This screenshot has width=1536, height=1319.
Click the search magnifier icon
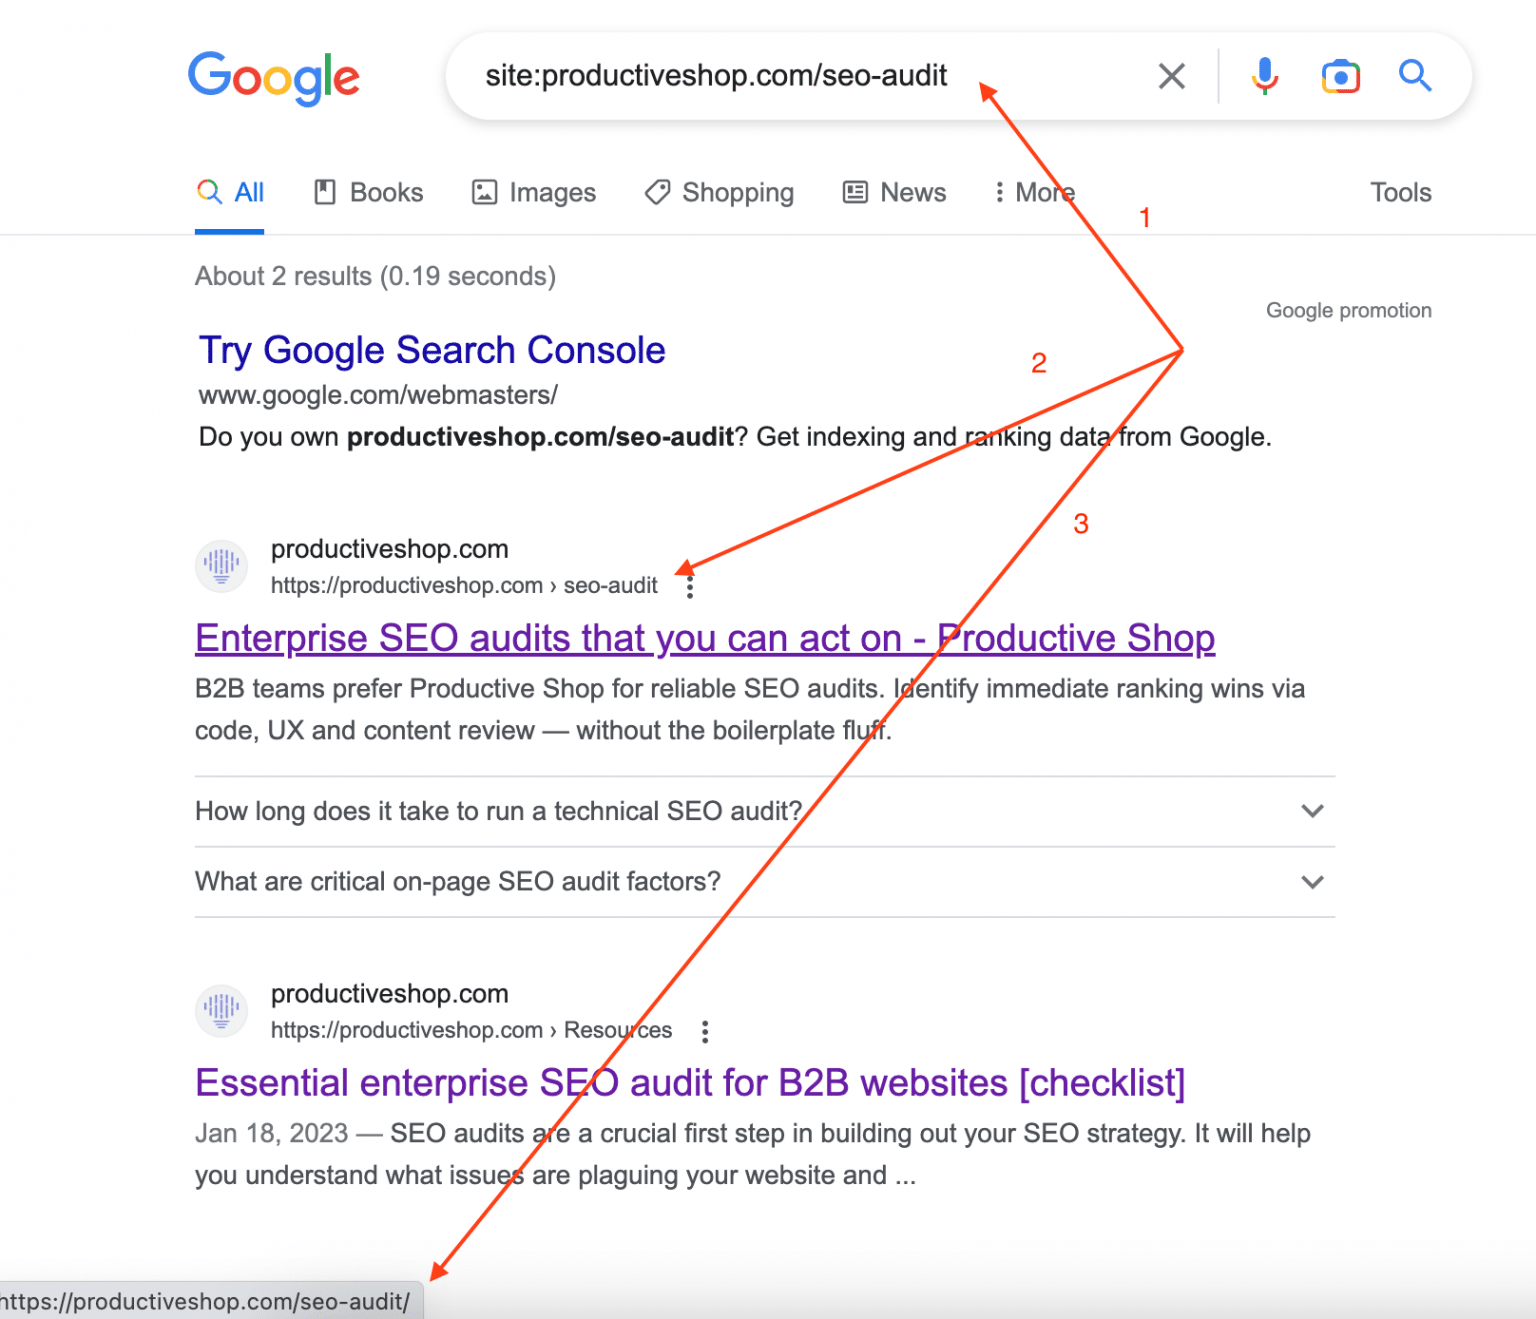[1415, 75]
